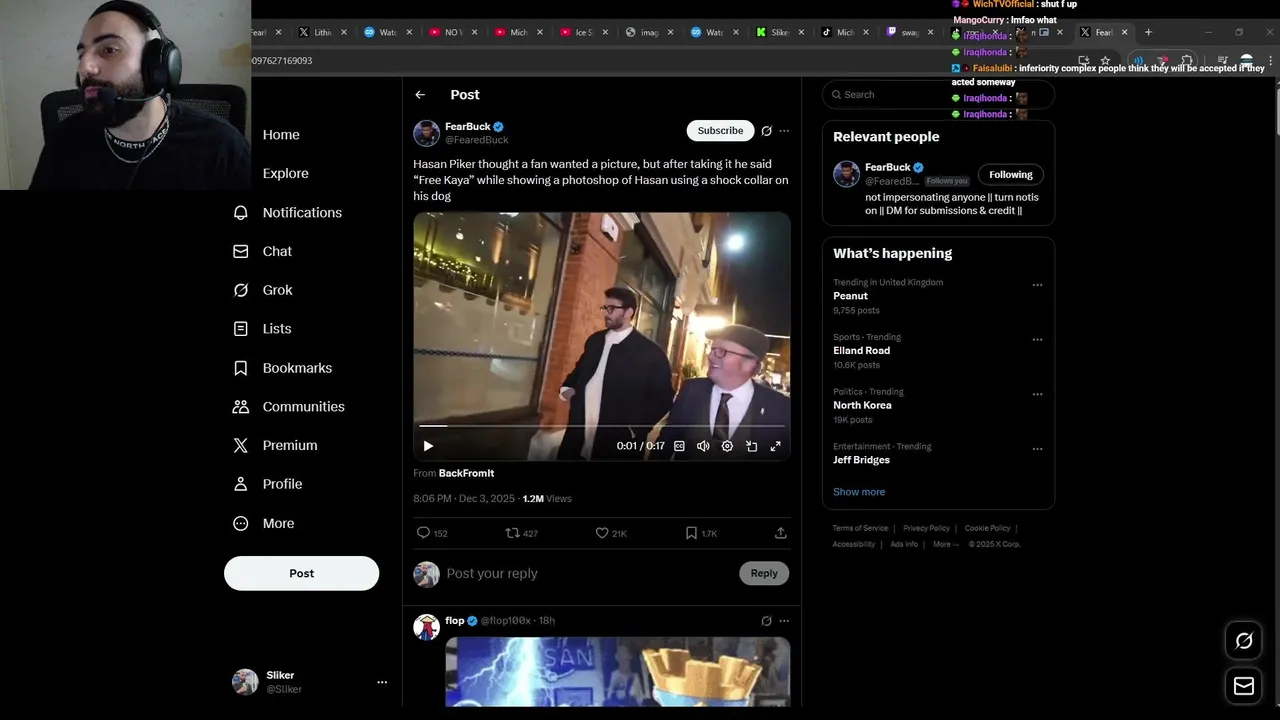This screenshot has width=1280, height=720.
Task: Click the repost icon showing 427
Action: pyautogui.click(x=512, y=533)
